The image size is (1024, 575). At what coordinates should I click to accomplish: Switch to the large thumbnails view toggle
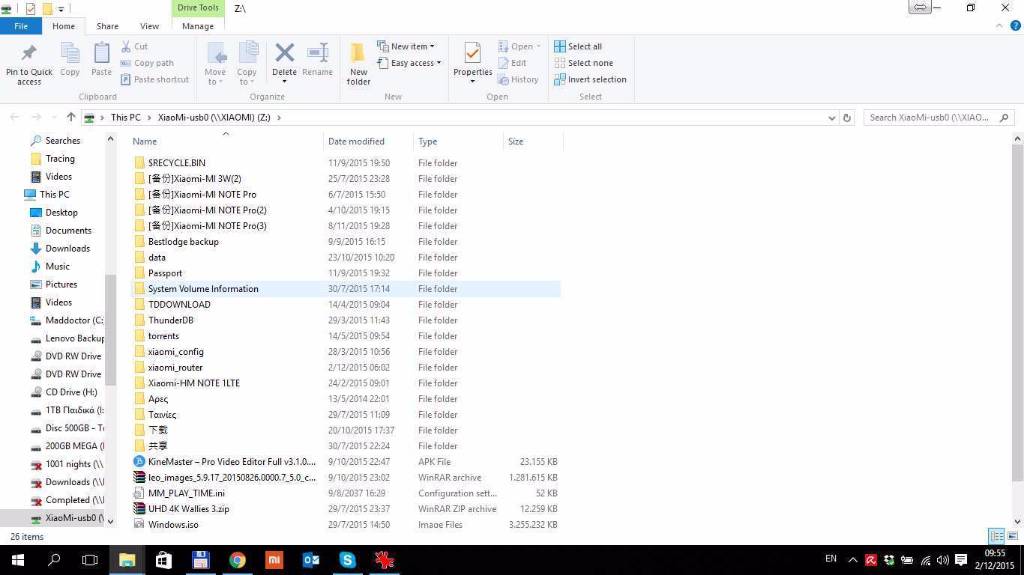pos(1011,537)
